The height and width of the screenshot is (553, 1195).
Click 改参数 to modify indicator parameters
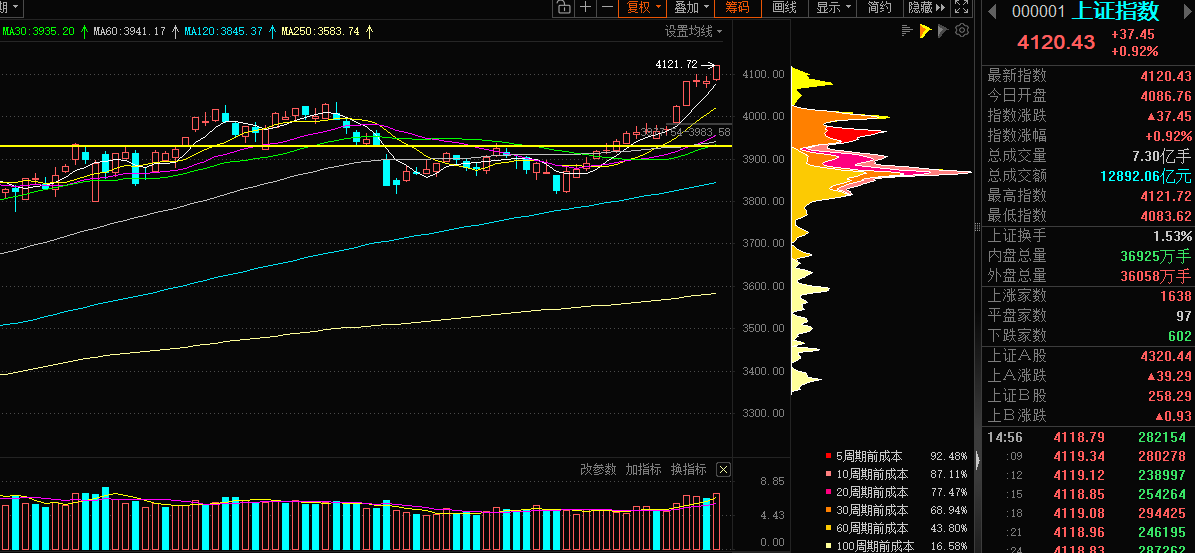(598, 469)
